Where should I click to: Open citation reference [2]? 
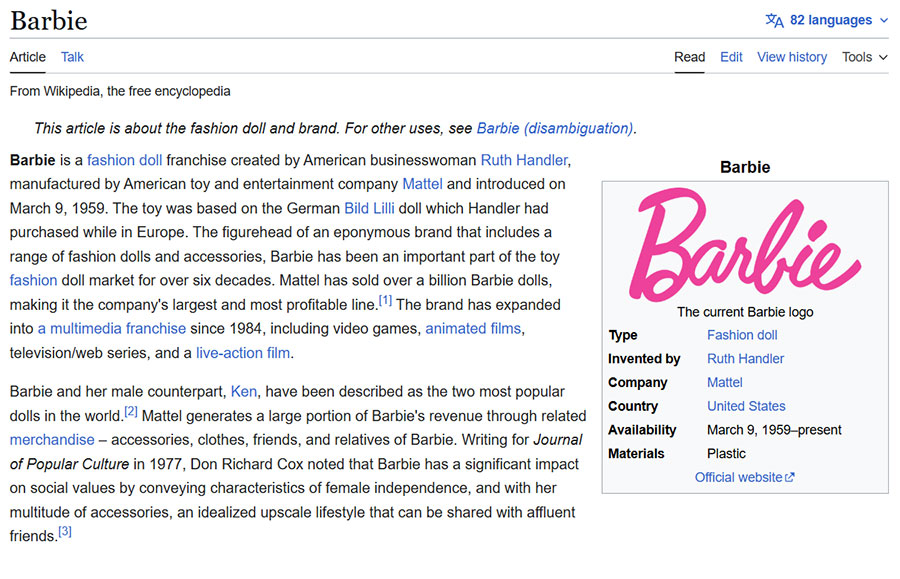[x=131, y=411]
